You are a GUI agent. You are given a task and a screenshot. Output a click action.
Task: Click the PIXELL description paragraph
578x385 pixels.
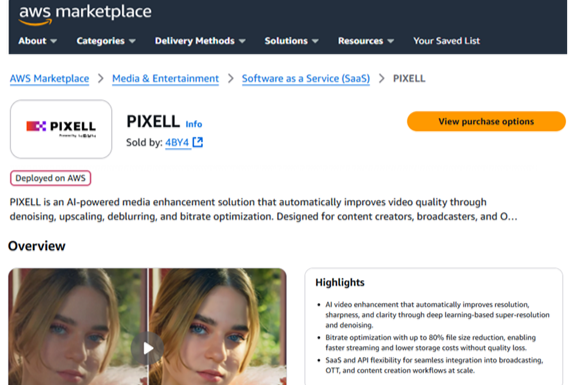click(264, 209)
